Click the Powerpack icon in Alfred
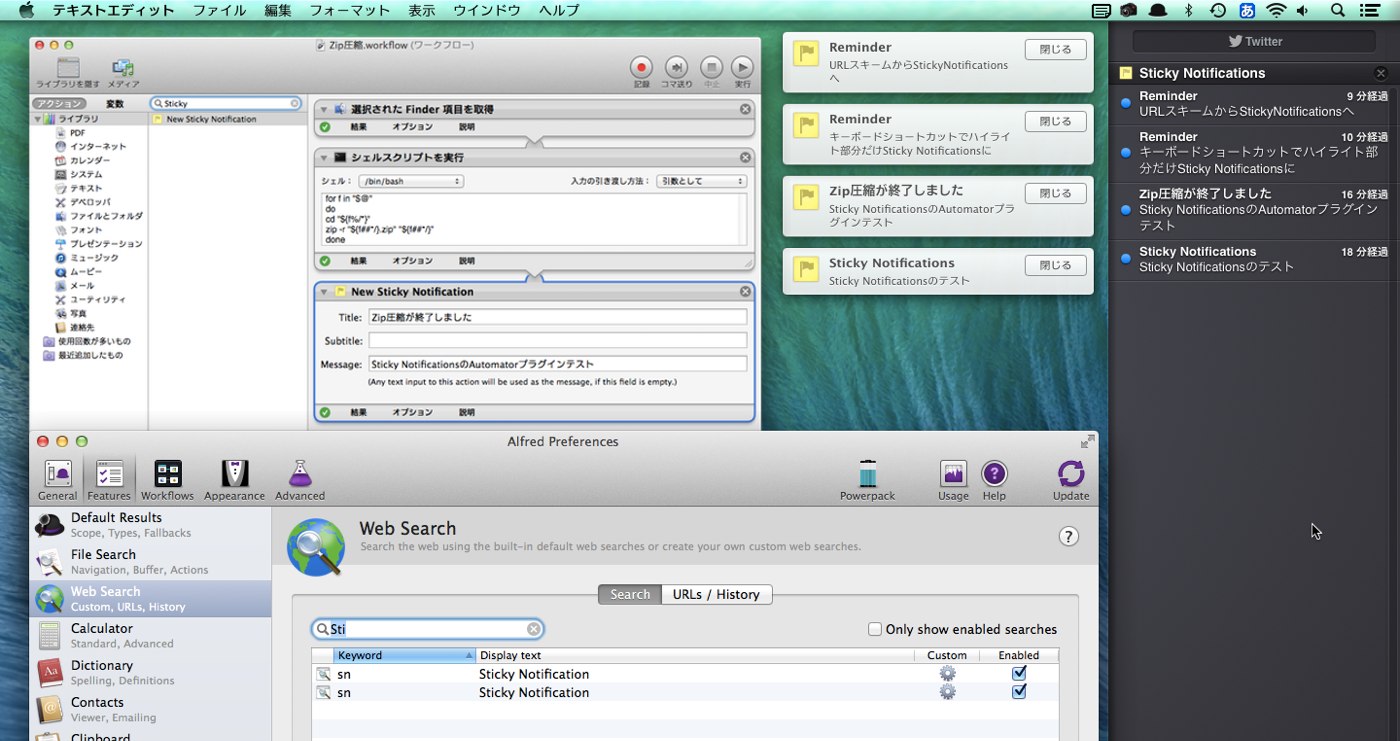The image size is (1400, 741). coord(867,480)
